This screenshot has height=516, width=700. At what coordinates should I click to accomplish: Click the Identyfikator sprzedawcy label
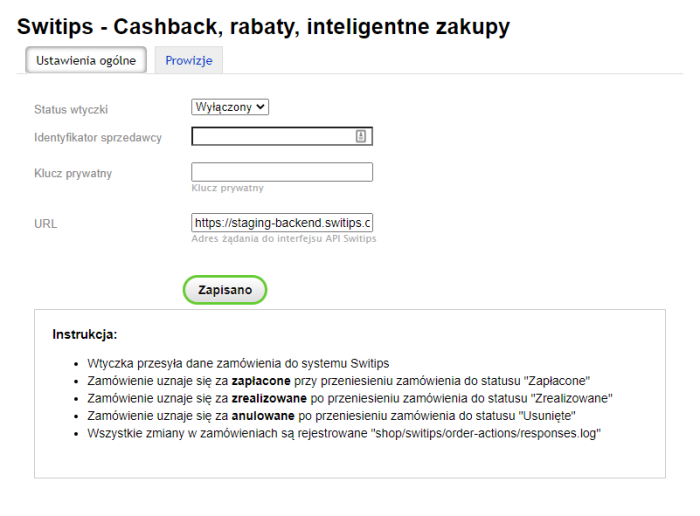(98, 137)
